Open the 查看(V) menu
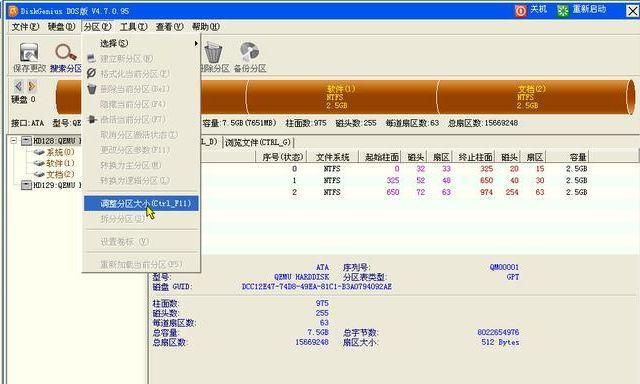The image size is (640, 384). (169, 27)
